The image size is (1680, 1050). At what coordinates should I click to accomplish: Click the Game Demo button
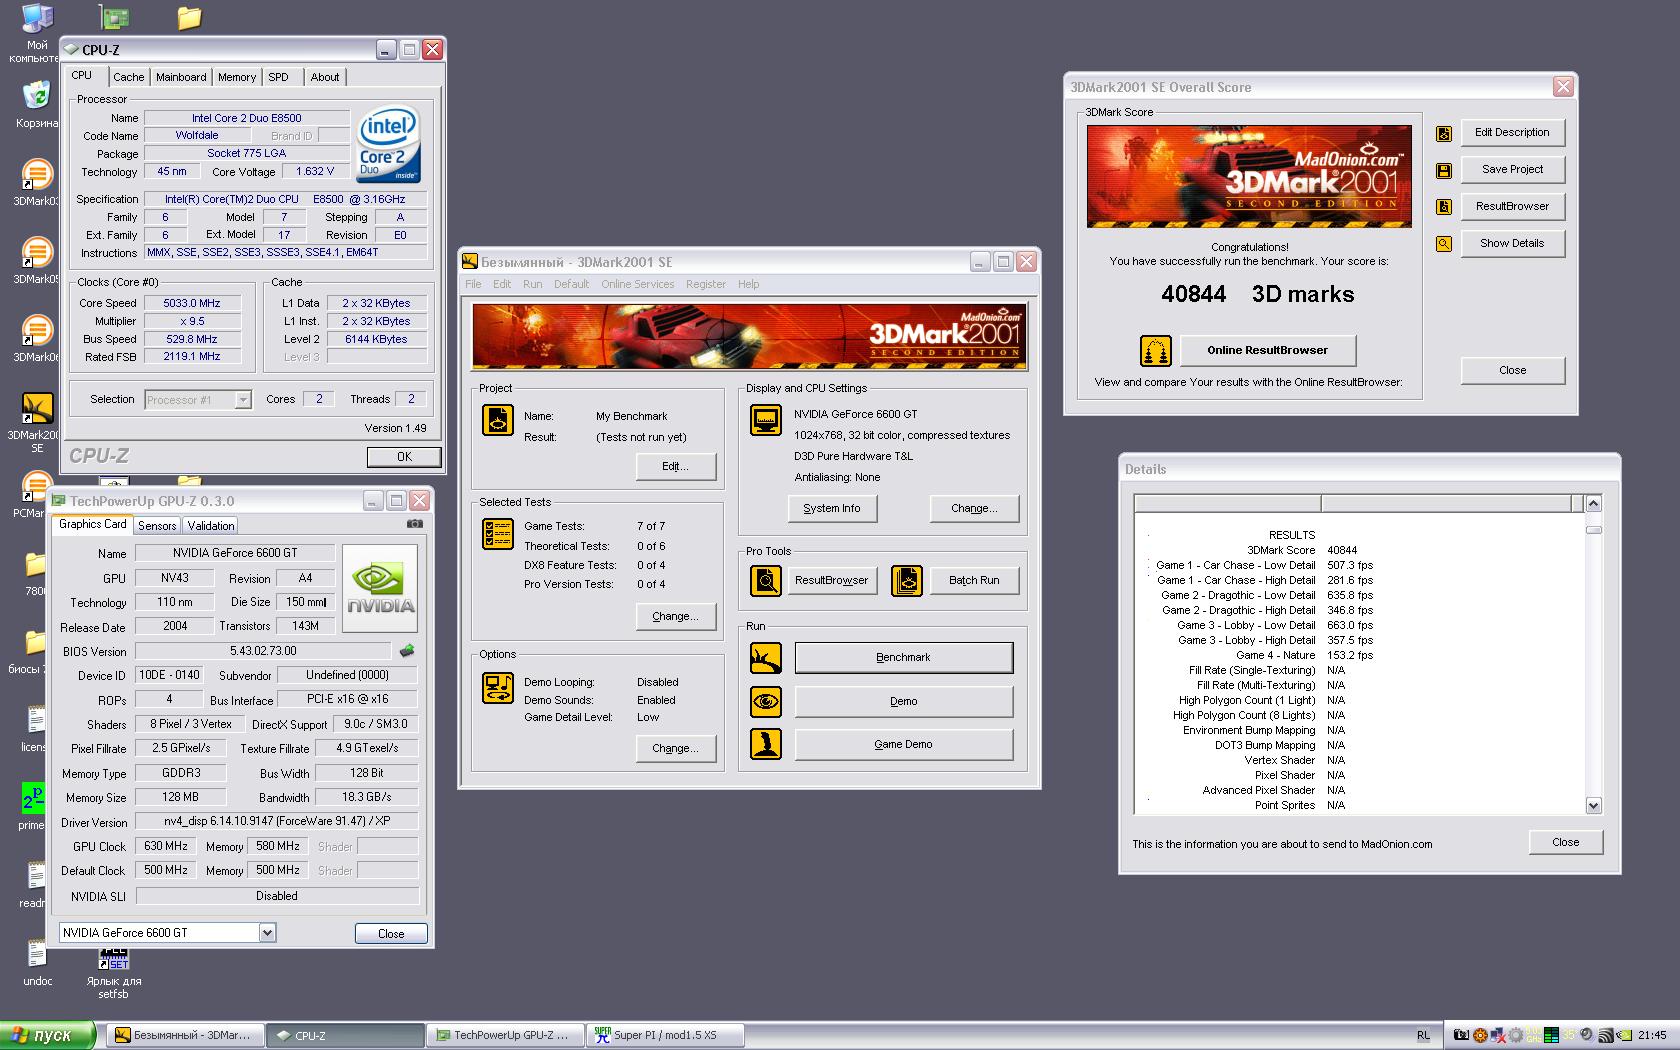click(903, 744)
